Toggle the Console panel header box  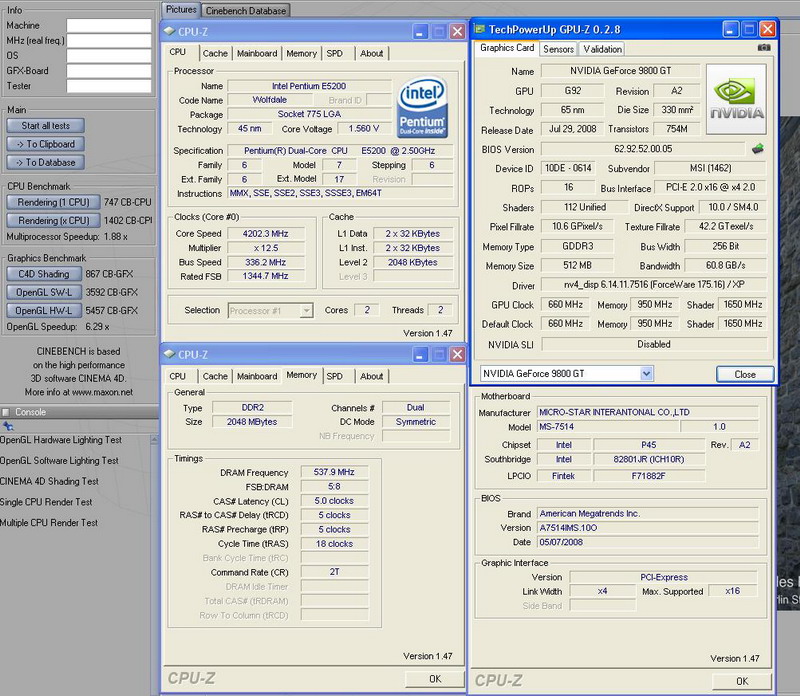5,412
